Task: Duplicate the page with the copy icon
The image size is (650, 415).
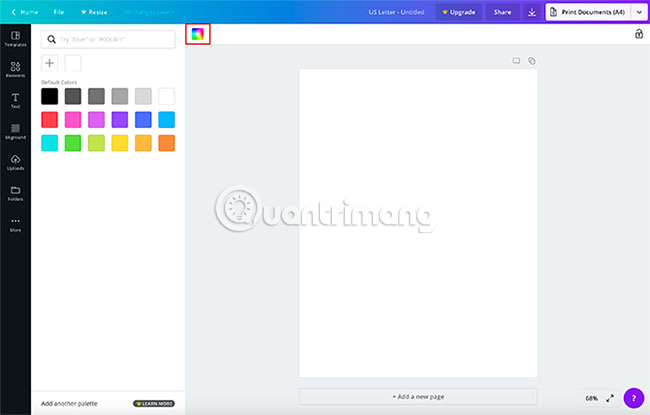Action: point(531,61)
